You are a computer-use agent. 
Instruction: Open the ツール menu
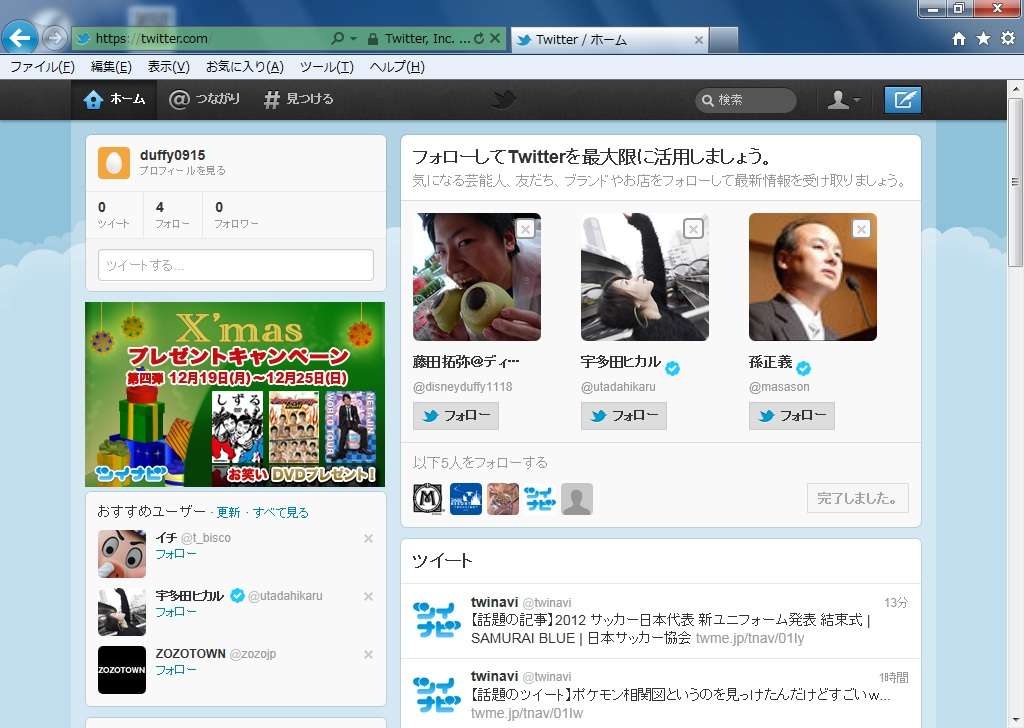[x=327, y=67]
